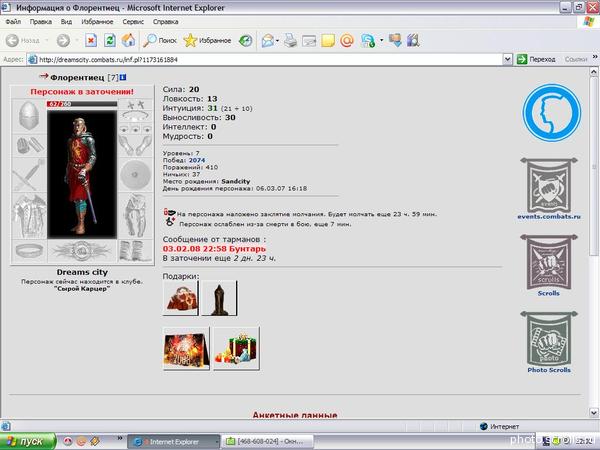Click the dark statue gift thumbnail

(219, 298)
